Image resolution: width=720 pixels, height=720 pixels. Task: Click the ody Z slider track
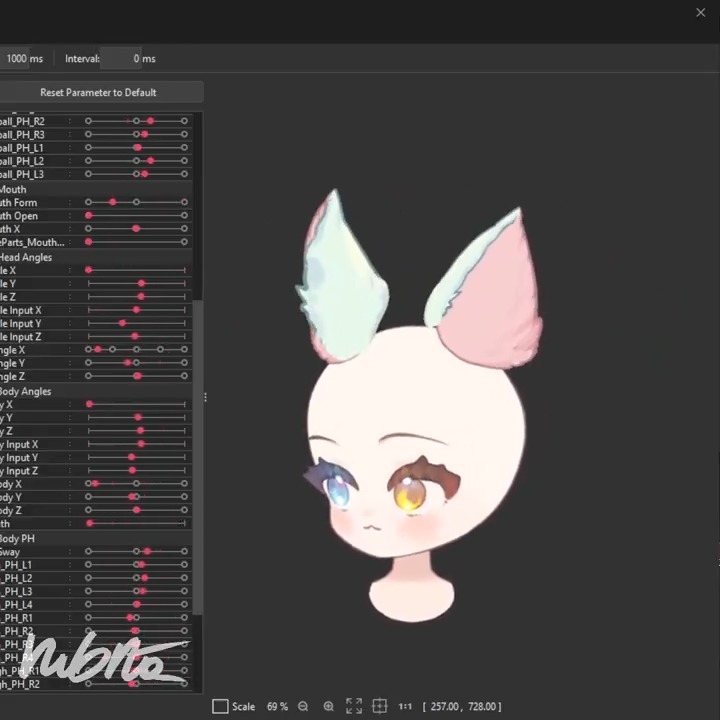coord(136,510)
